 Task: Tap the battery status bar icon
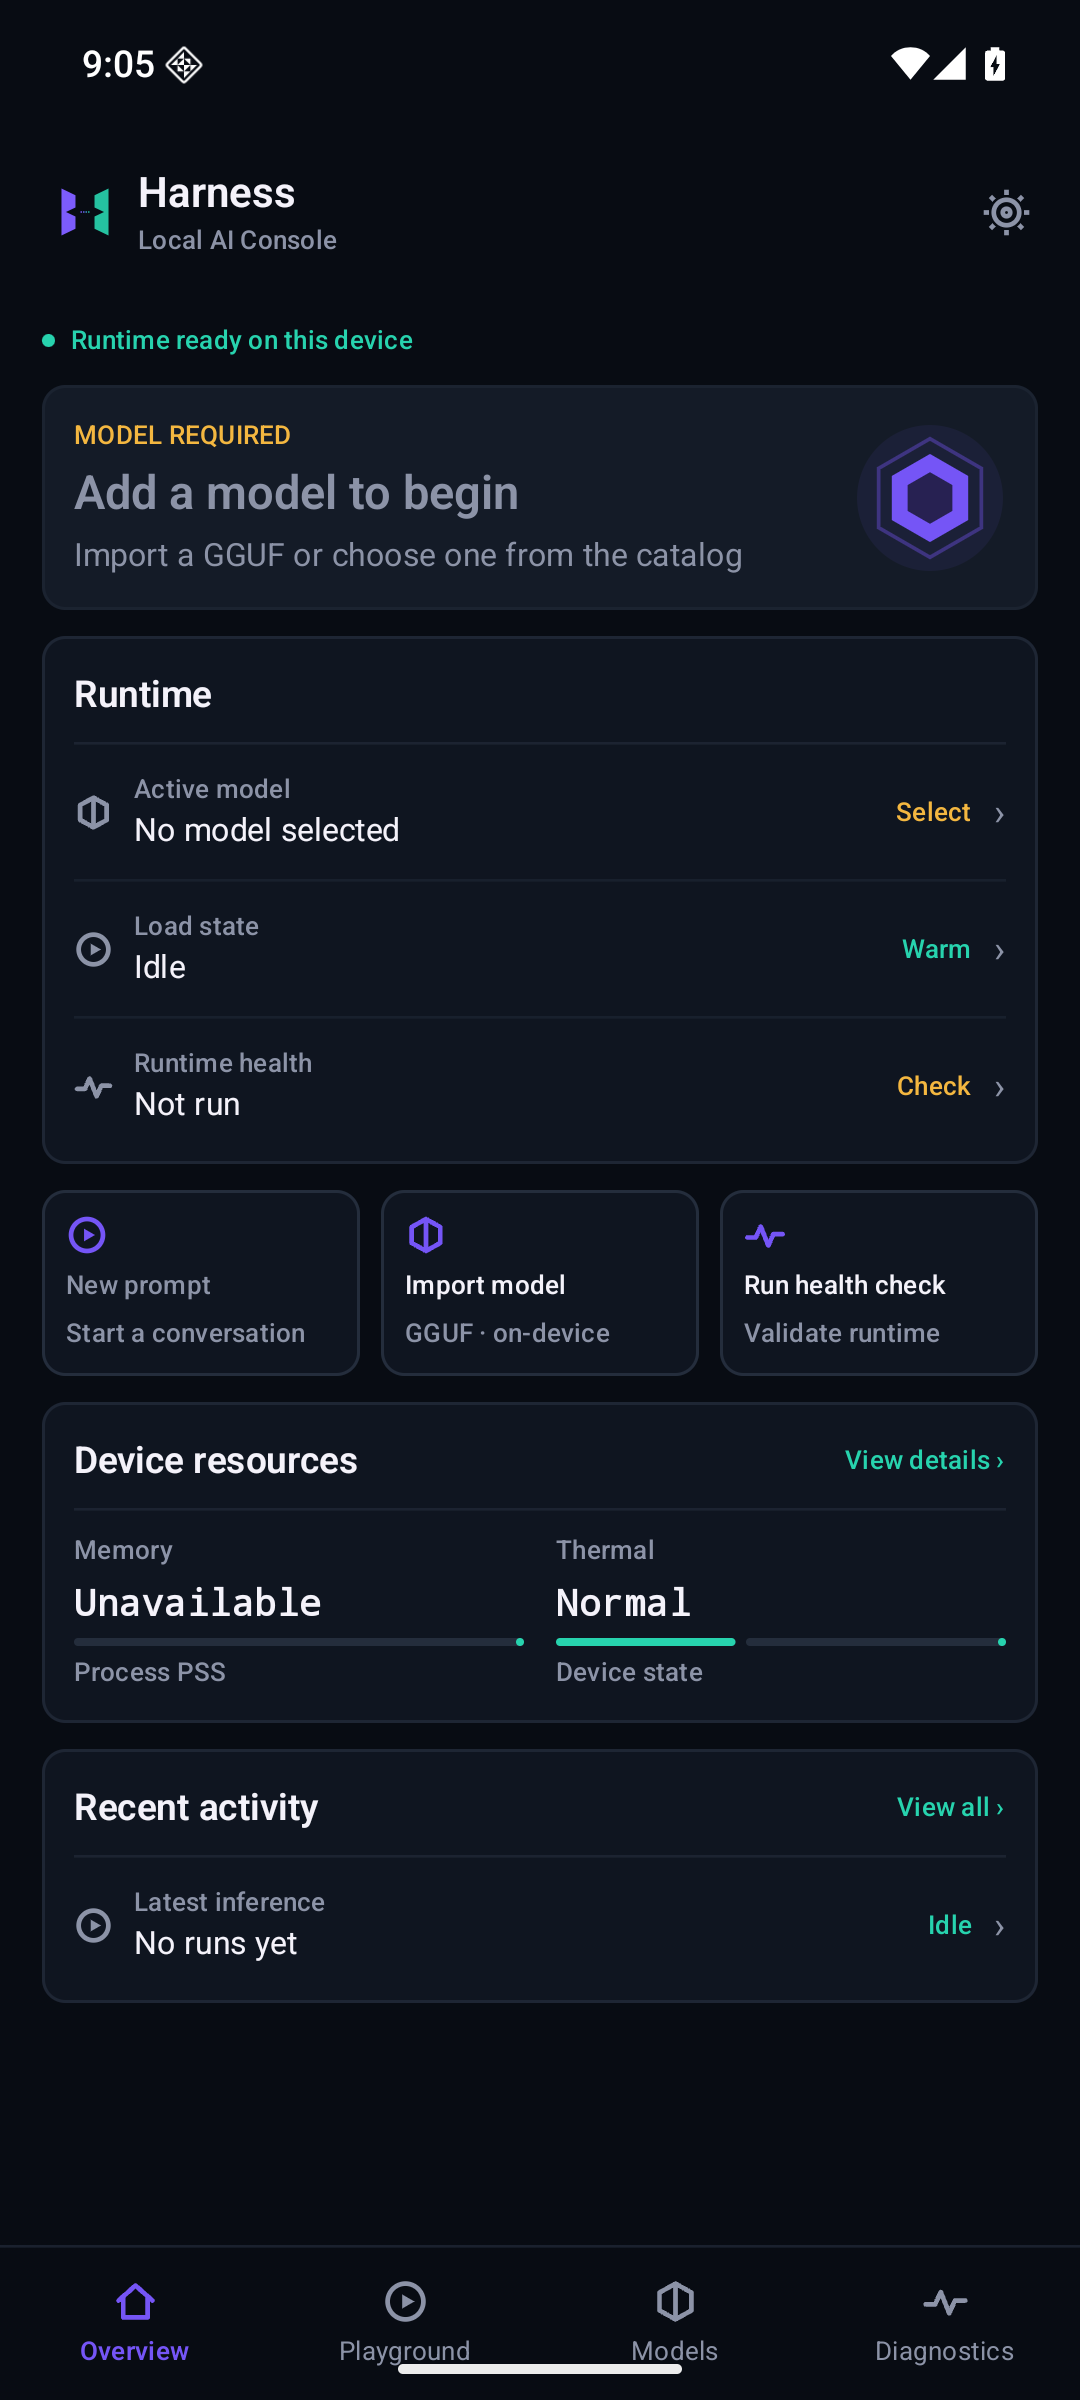(x=995, y=64)
